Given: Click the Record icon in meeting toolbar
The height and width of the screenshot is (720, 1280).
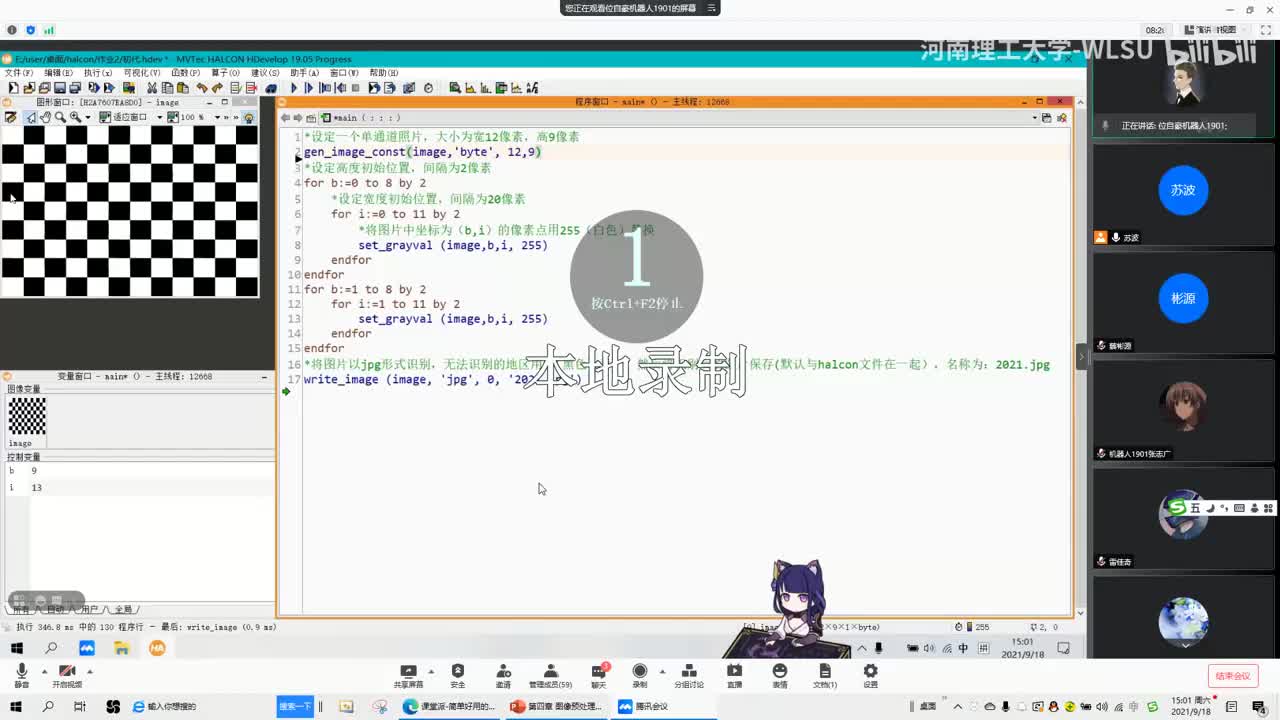Looking at the screenshot, I should click(x=640, y=675).
